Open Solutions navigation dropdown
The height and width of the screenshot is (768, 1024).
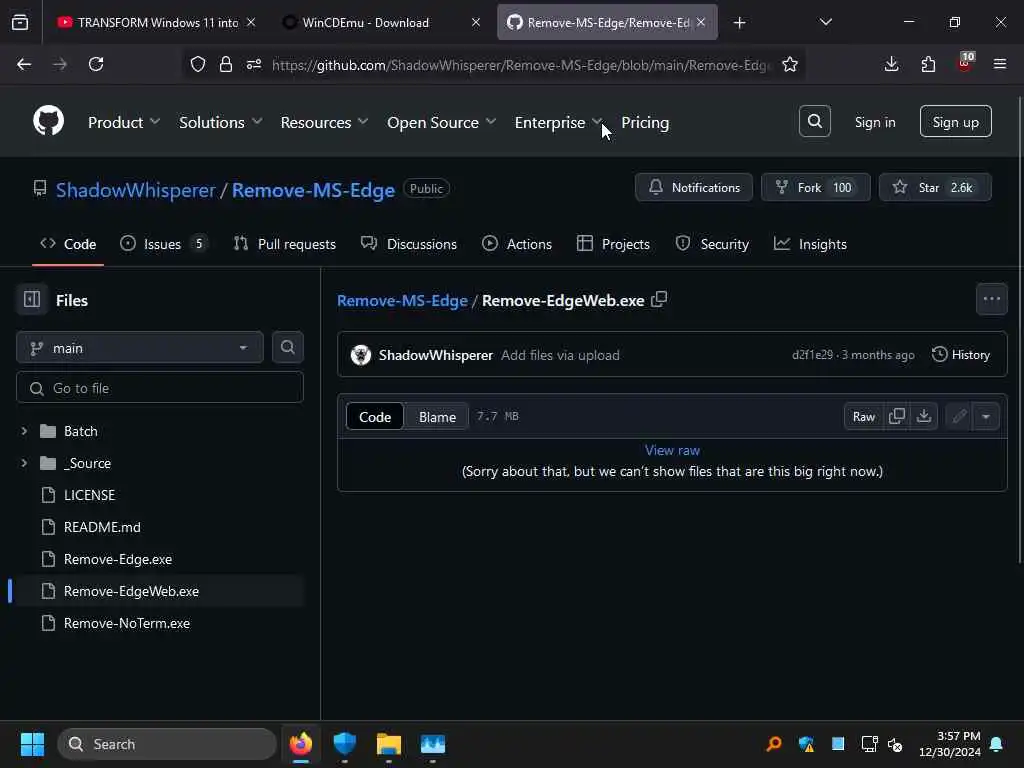[x=221, y=122]
